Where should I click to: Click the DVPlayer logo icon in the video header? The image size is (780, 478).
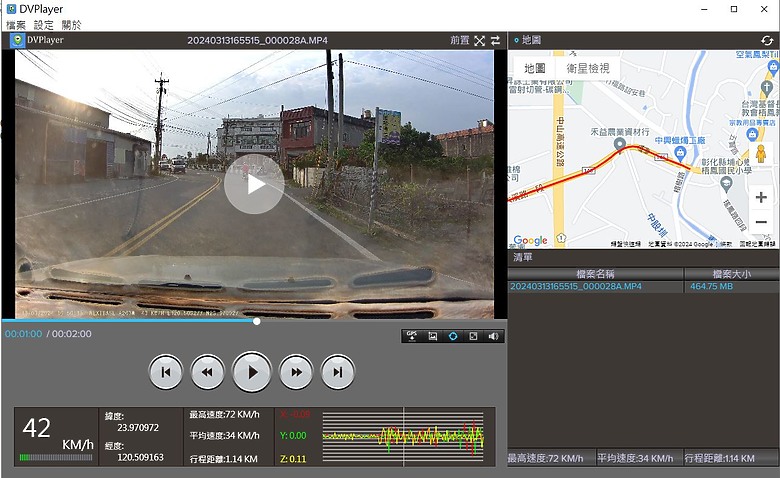[x=17, y=40]
